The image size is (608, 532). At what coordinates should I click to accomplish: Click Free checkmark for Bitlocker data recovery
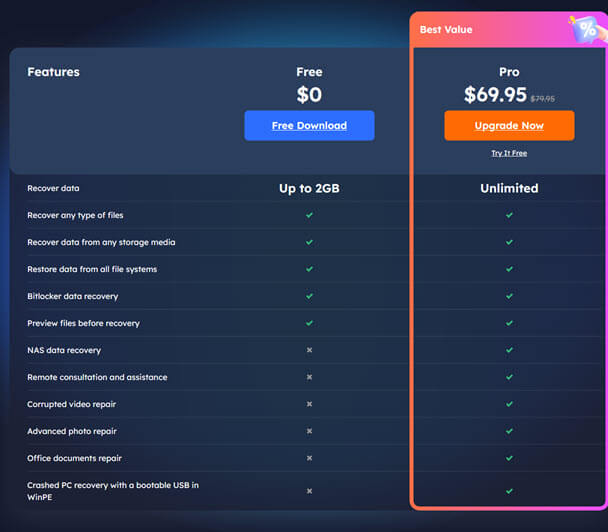309,296
